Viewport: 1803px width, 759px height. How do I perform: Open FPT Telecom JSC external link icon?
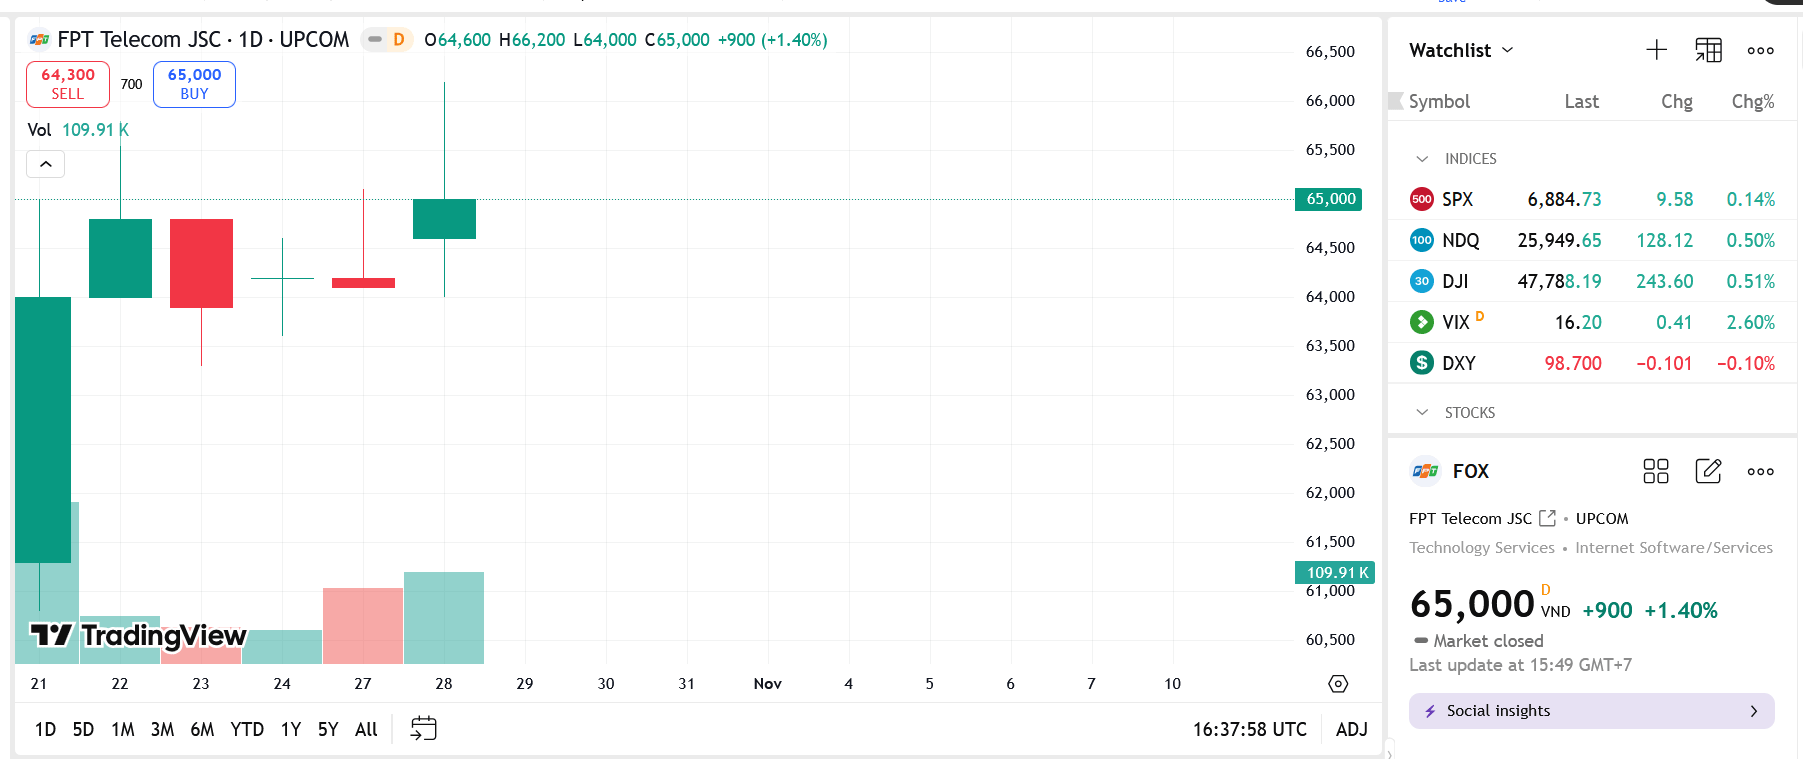pyautogui.click(x=1548, y=518)
